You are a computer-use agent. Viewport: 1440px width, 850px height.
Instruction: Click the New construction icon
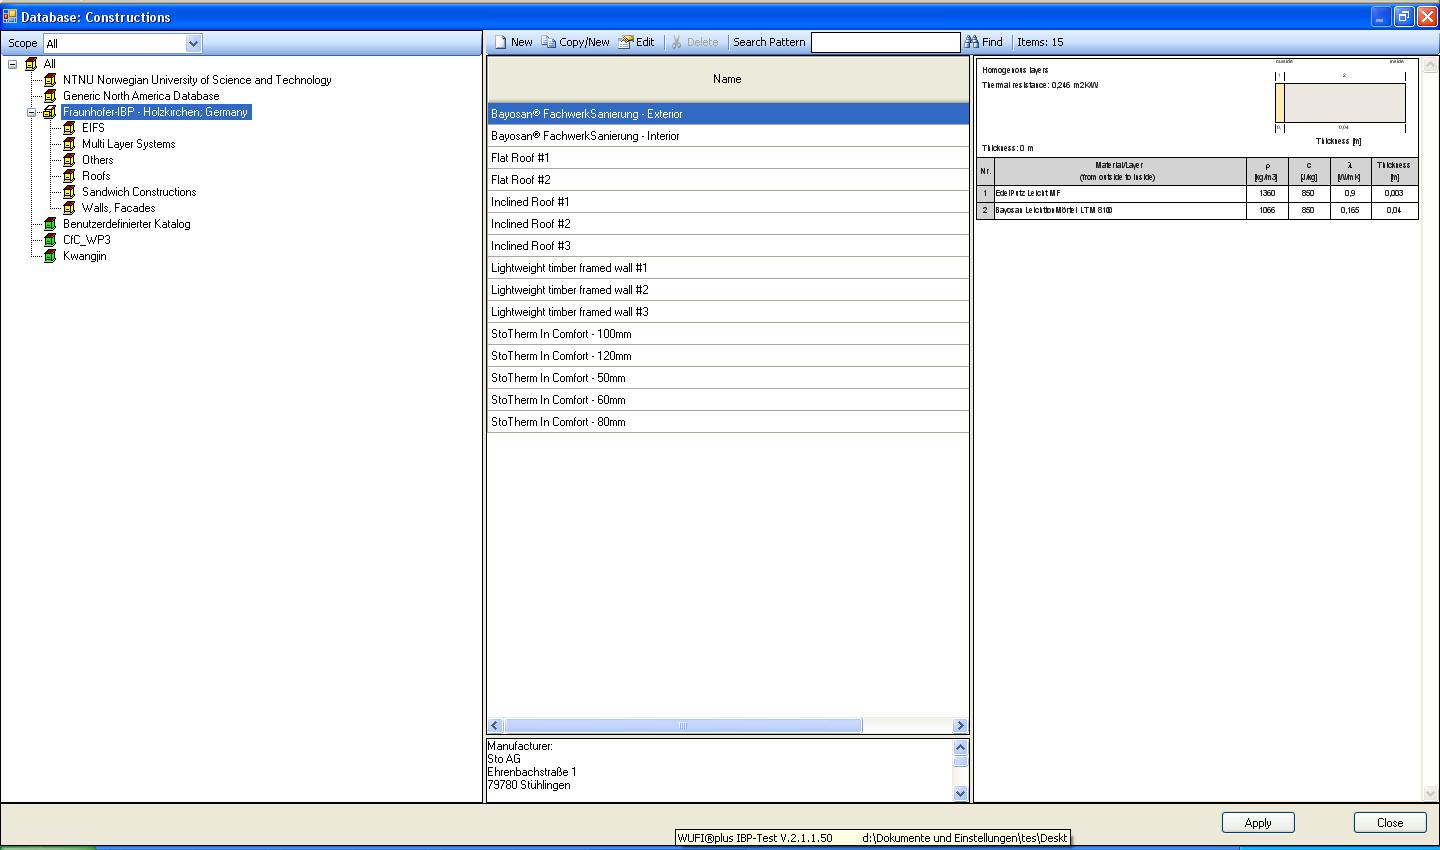501,42
